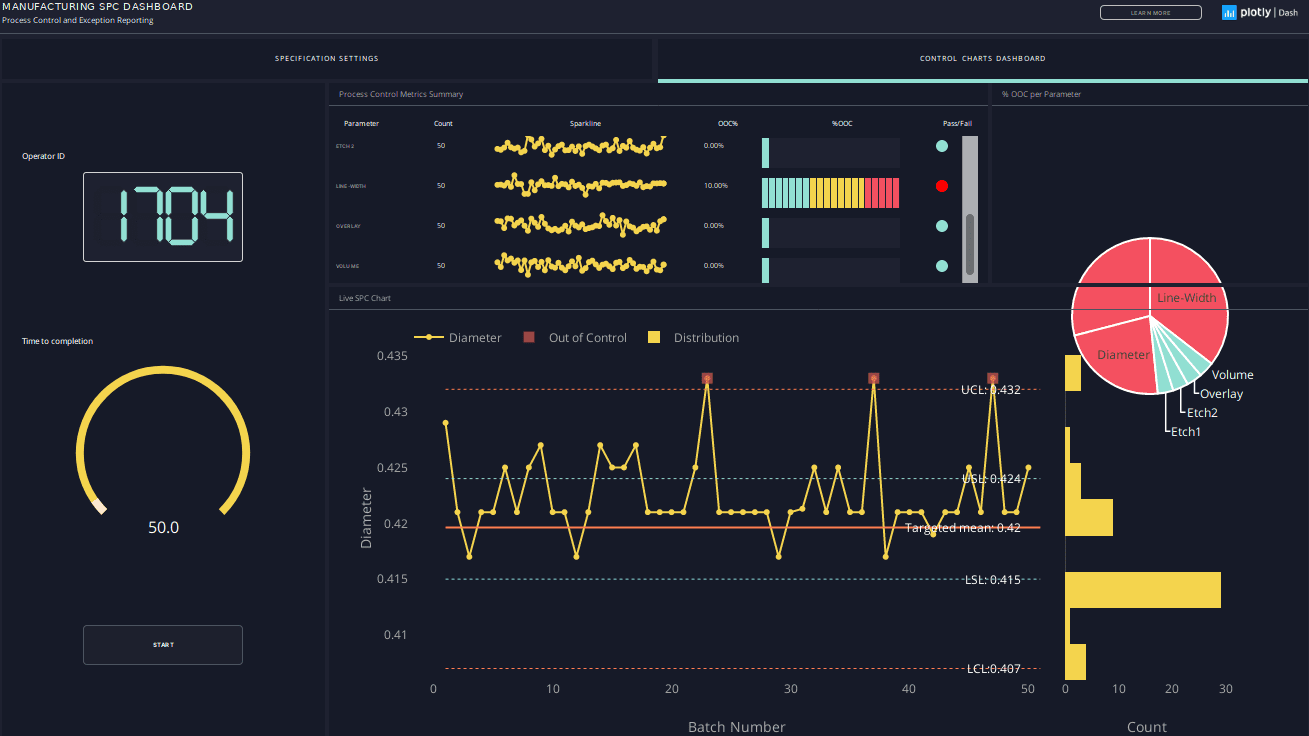Click the green pass indicator for Etch2
This screenshot has width=1309, height=736.
click(x=941, y=146)
